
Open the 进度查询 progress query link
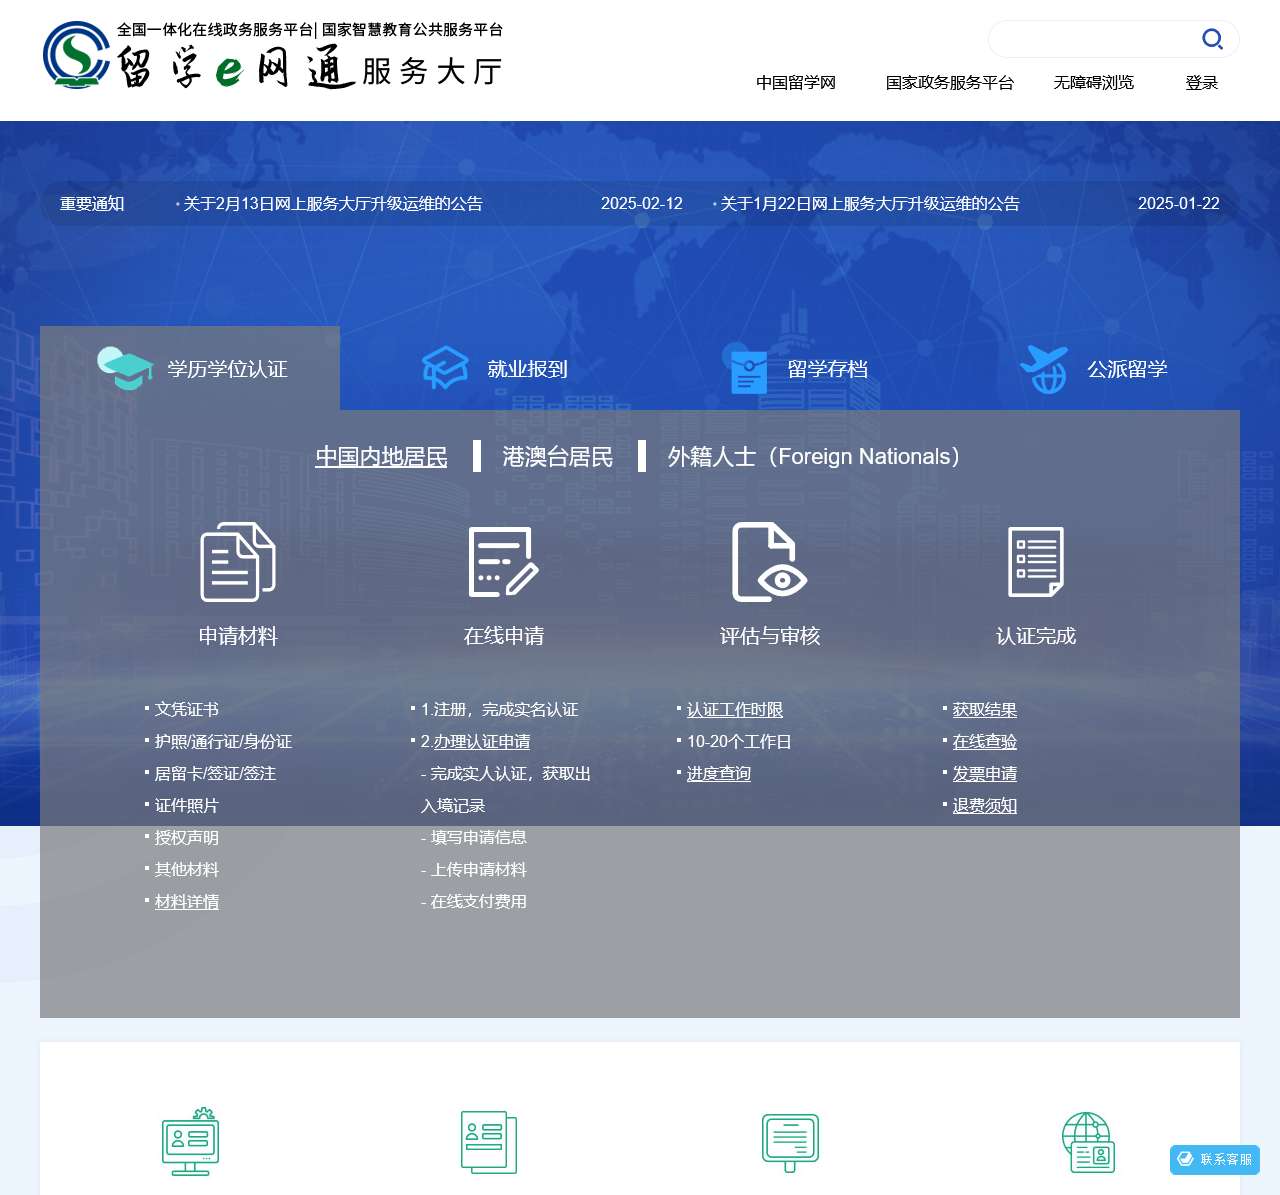(718, 774)
